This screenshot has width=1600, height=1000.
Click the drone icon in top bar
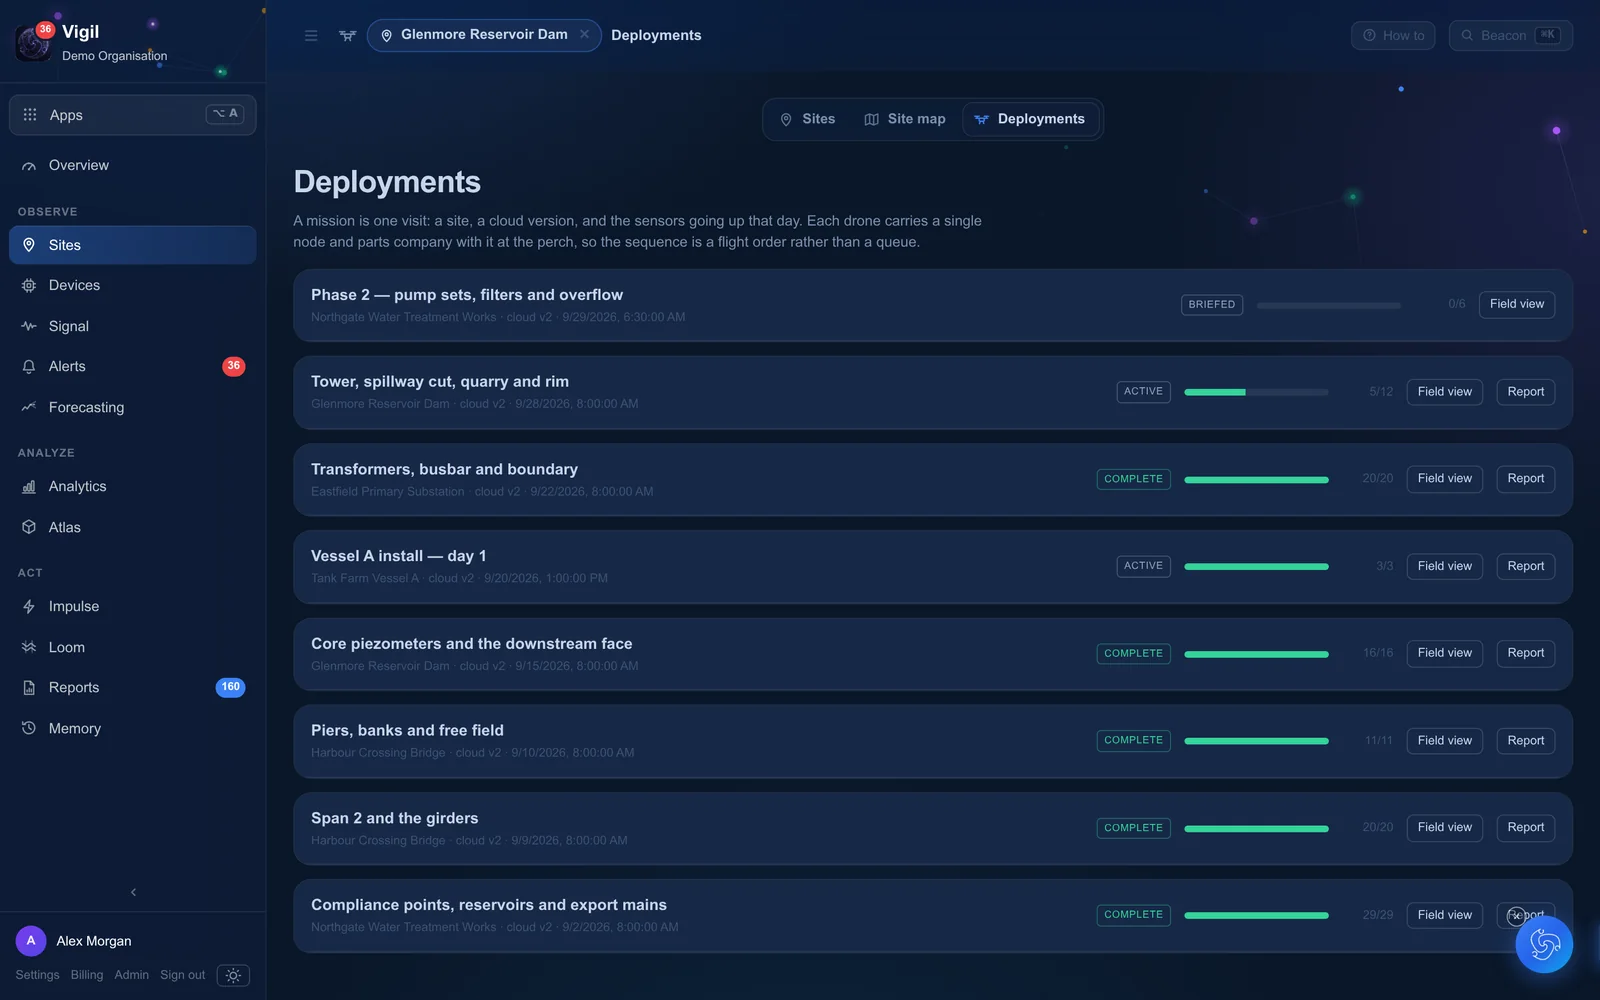(347, 36)
